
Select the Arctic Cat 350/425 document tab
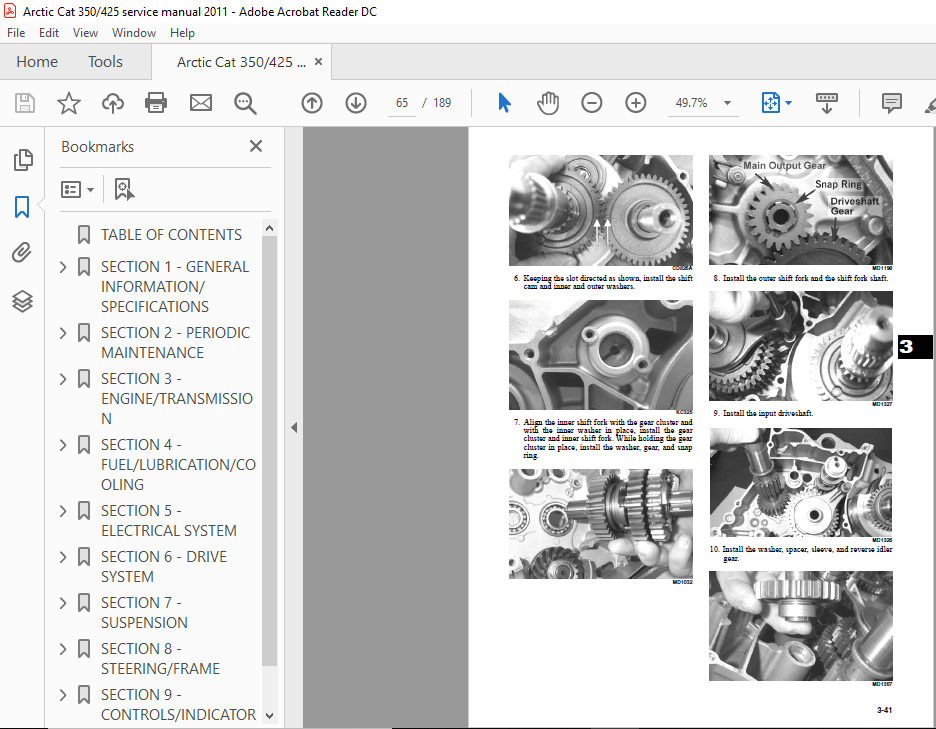[241, 62]
